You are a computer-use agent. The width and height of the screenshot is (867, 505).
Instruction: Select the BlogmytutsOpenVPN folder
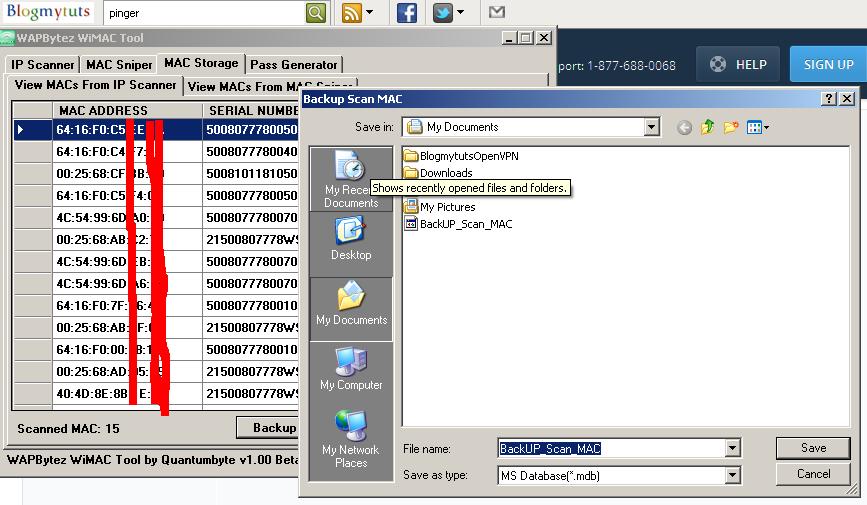[462, 156]
